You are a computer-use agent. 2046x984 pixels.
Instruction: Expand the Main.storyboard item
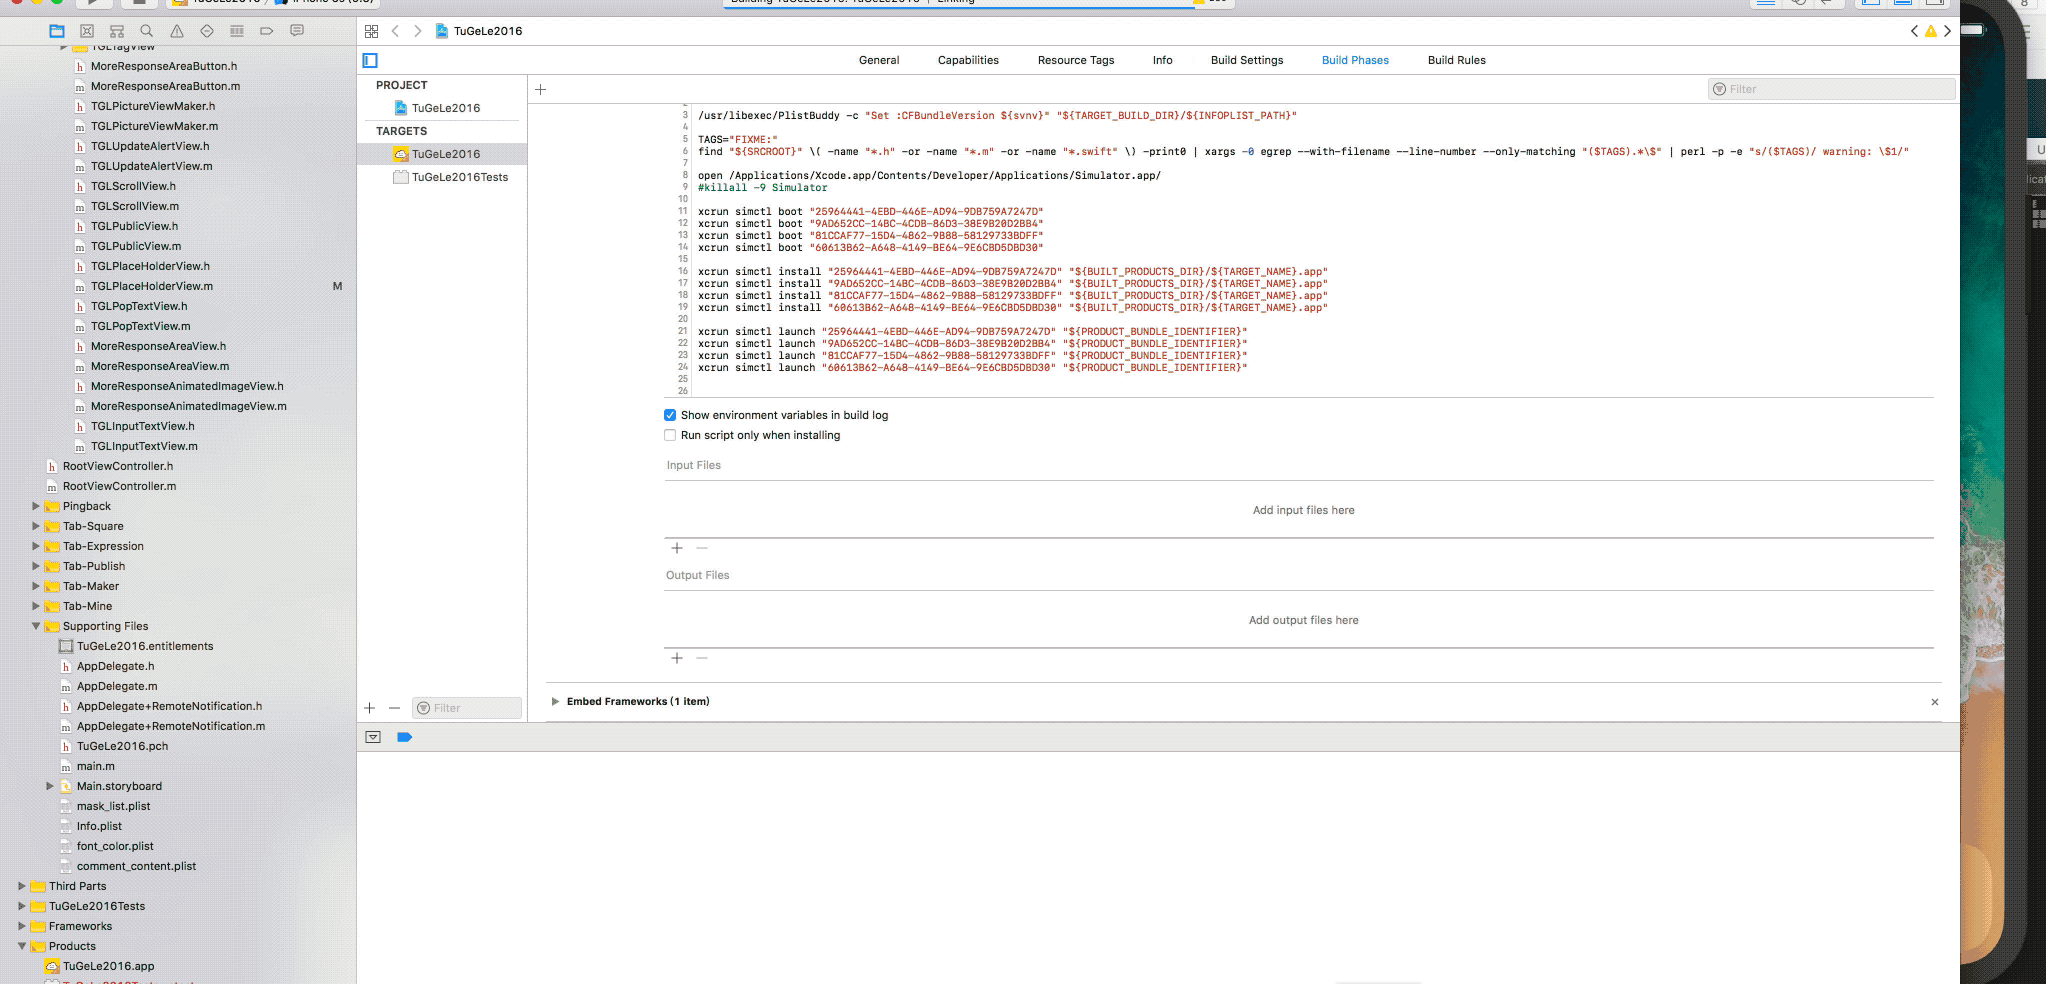[50, 786]
